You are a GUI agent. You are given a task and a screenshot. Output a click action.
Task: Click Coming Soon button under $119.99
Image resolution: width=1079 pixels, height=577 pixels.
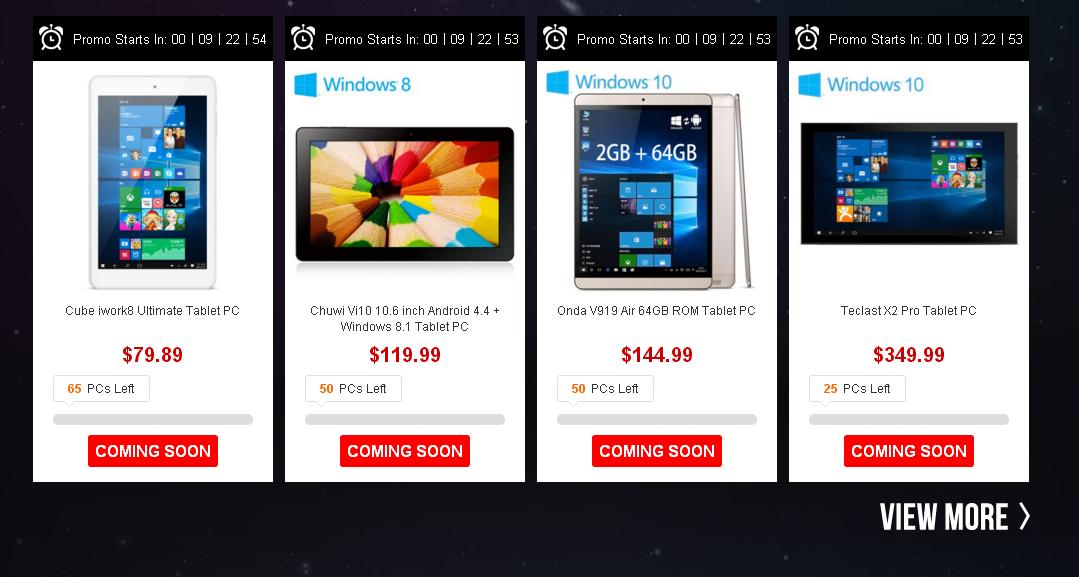[405, 451]
